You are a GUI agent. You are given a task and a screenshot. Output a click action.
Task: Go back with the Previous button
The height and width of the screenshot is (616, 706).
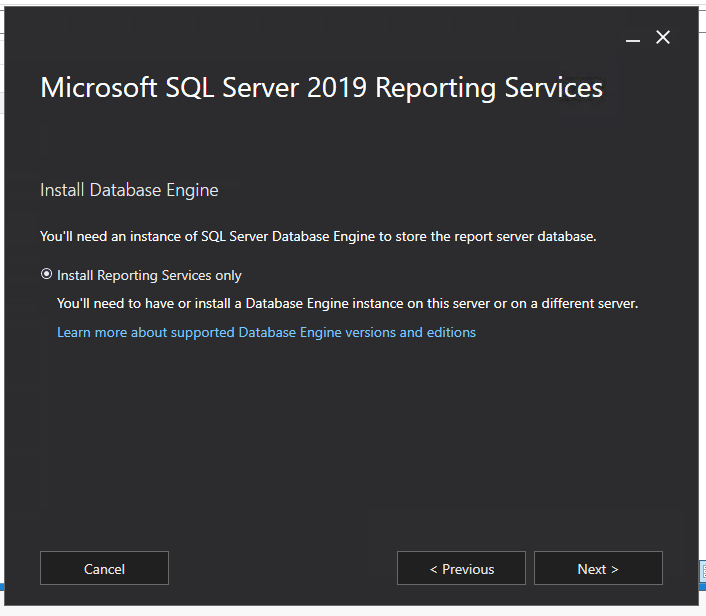coord(461,568)
